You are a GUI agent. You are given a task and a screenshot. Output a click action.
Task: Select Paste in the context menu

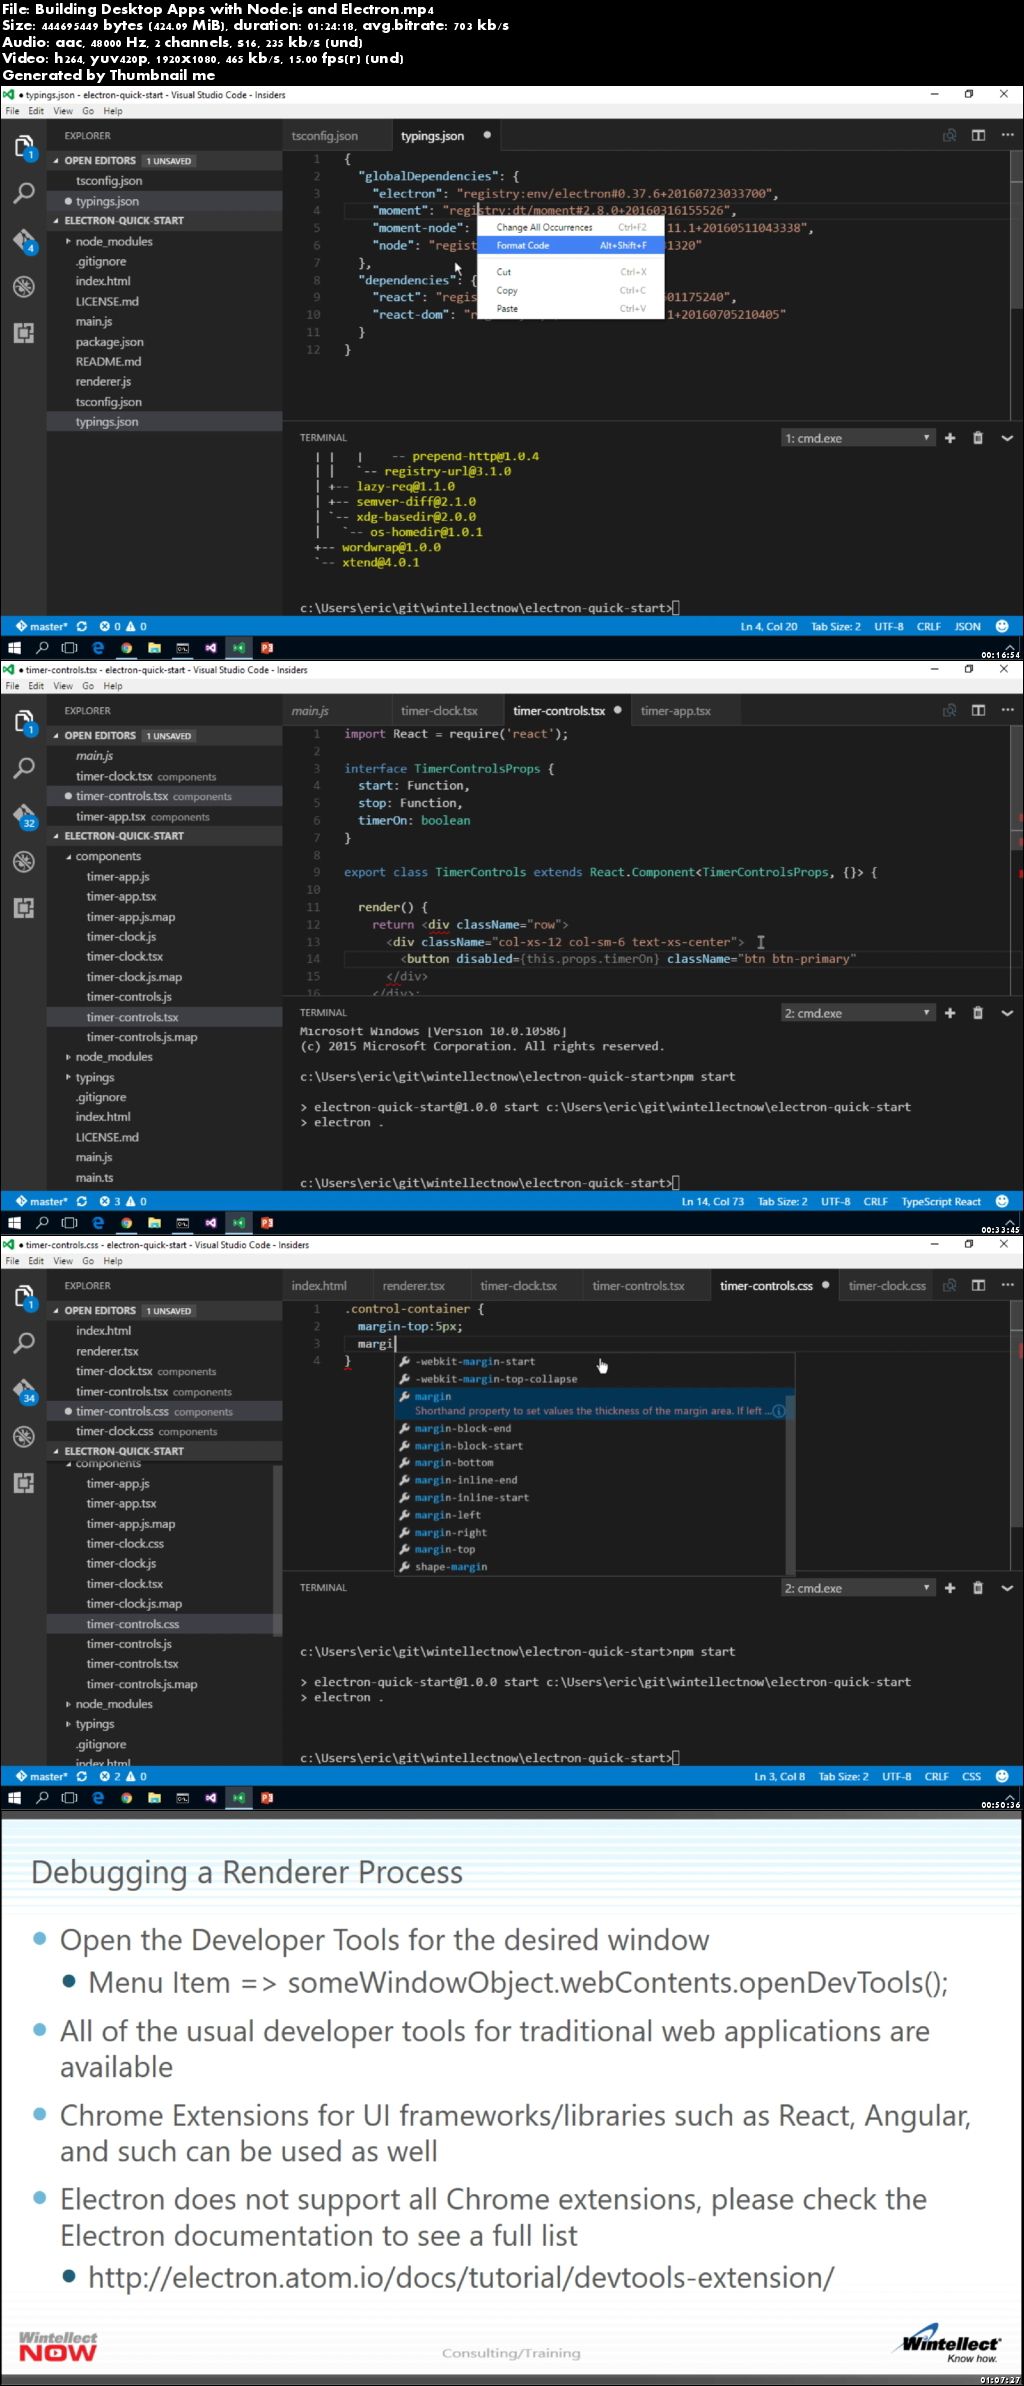[571, 309]
